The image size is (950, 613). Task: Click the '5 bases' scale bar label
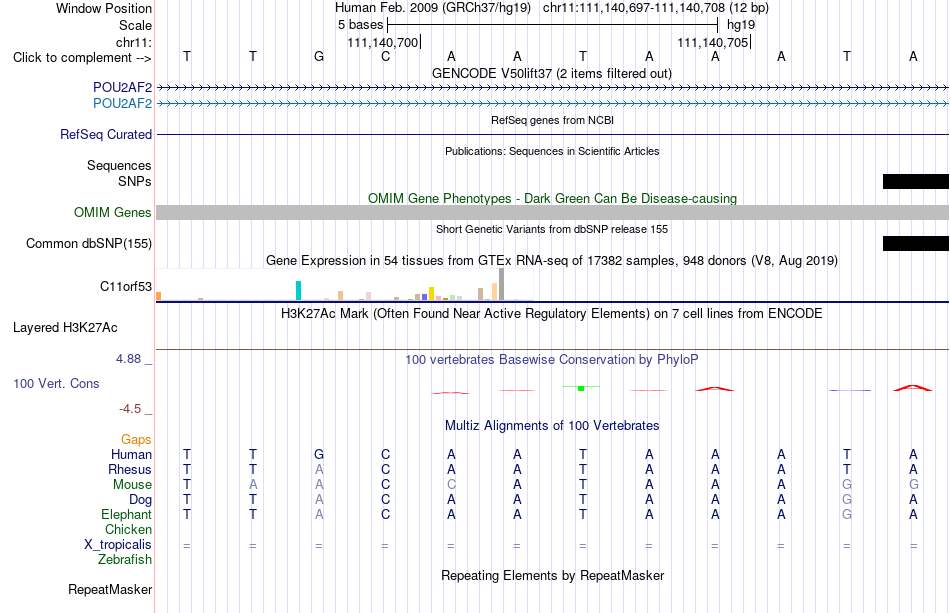click(360, 25)
